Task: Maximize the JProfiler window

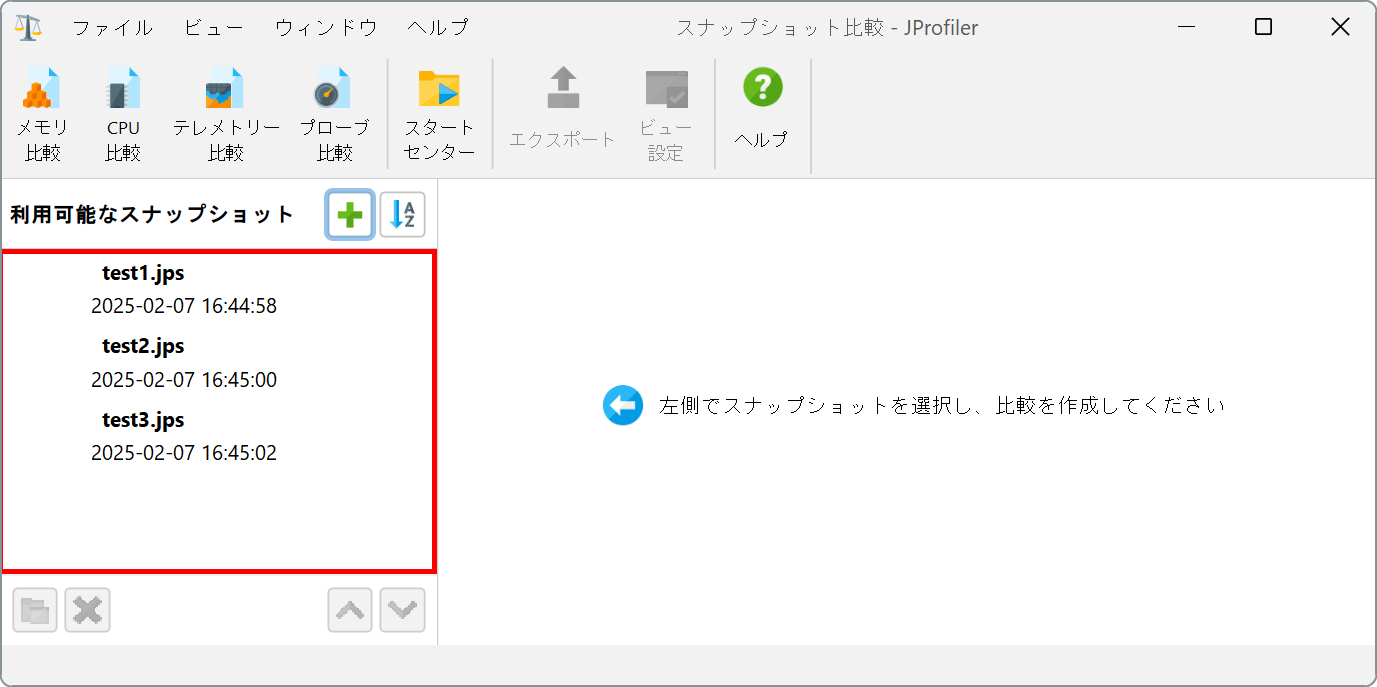Action: click(1263, 27)
